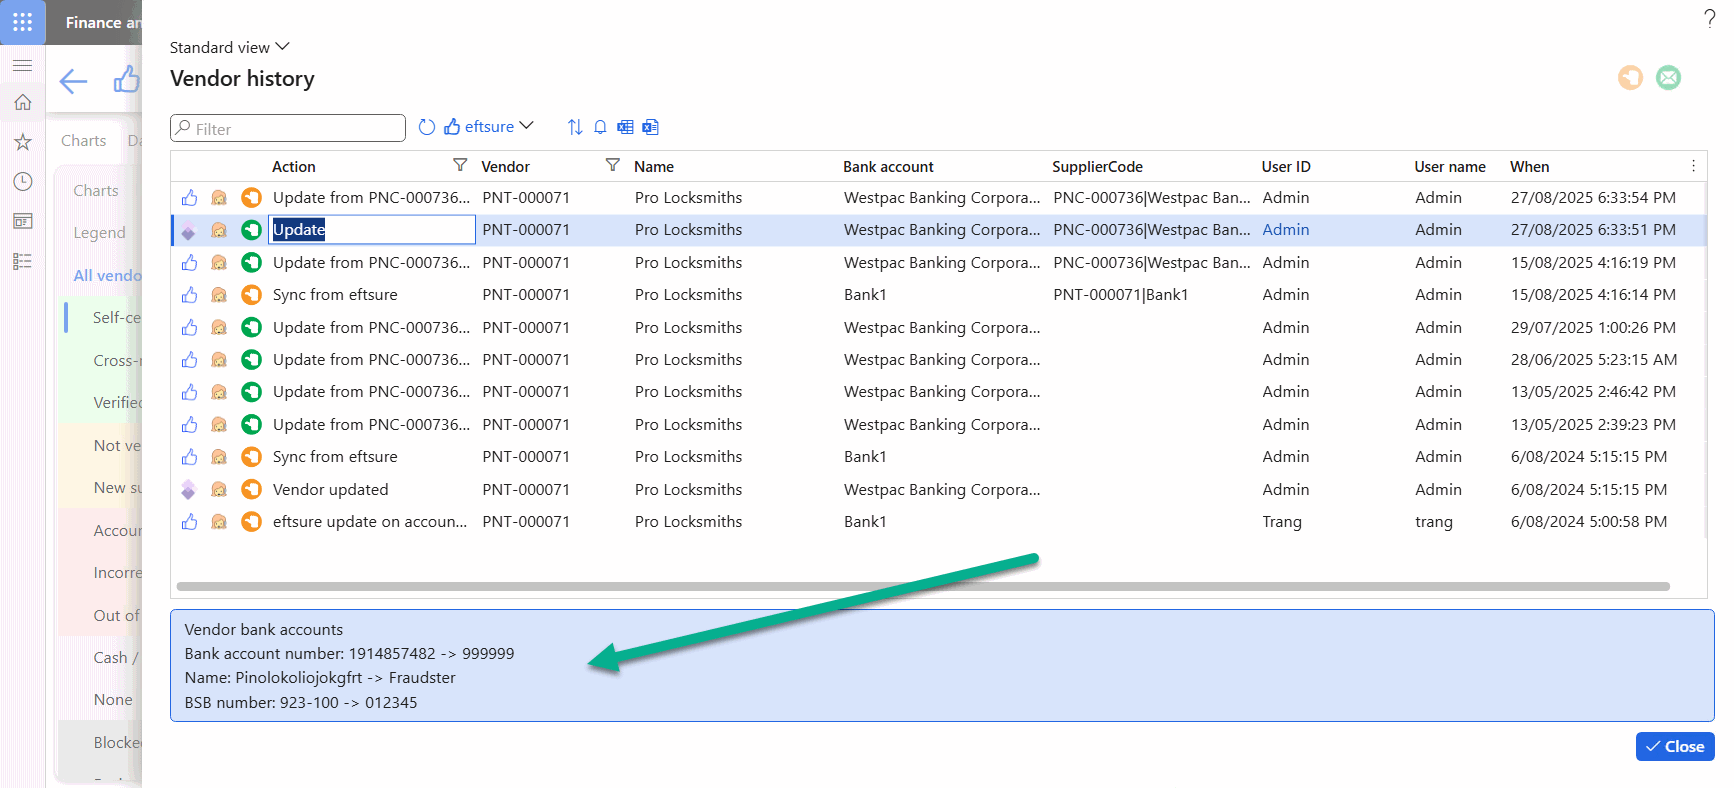Click avatar icon on Trang's row
The width and height of the screenshot is (1734, 788).
tap(219, 522)
